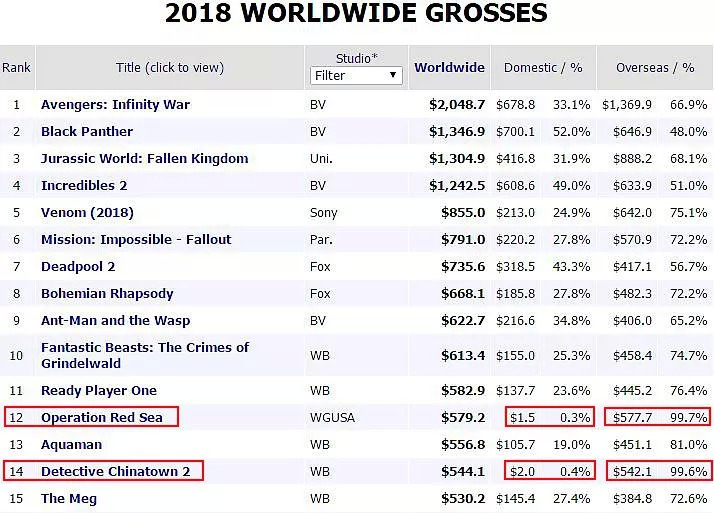Click the Rank column header
The width and height of the screenshot is (714, 513).
tap(16, 68)
